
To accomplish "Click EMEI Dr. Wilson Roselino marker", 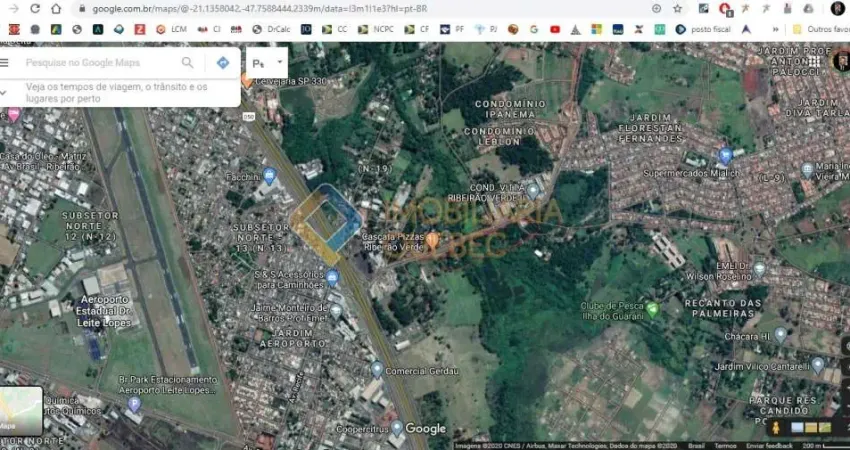I will pos(759,269).
